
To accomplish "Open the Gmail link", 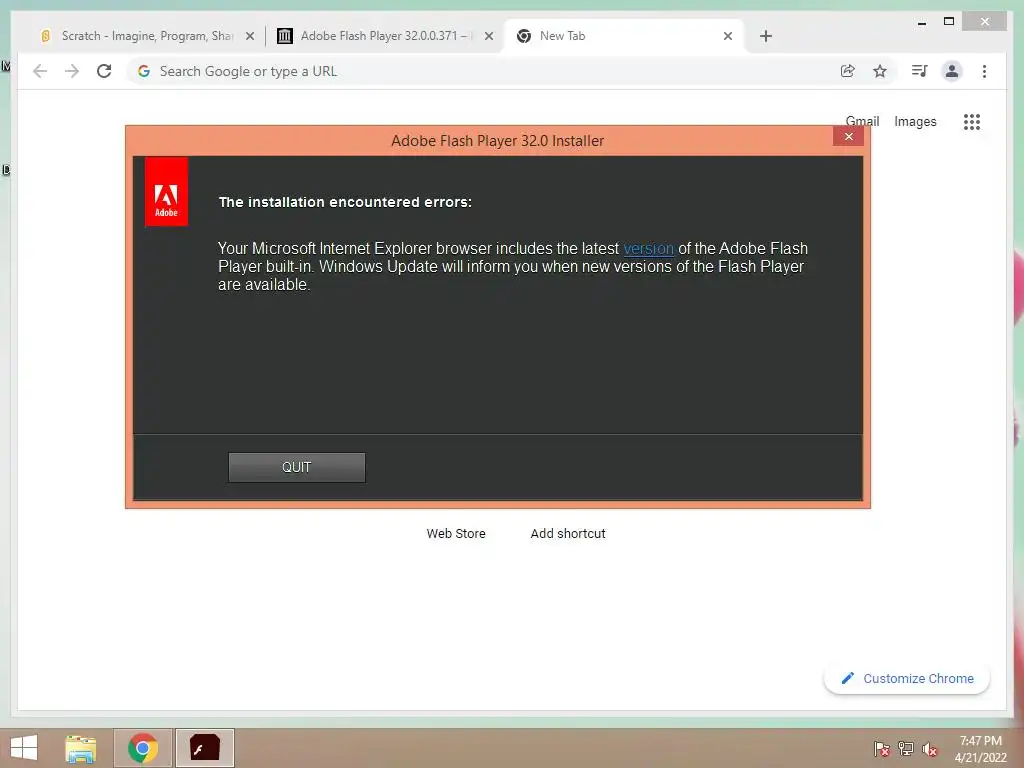I will point(863,121).
